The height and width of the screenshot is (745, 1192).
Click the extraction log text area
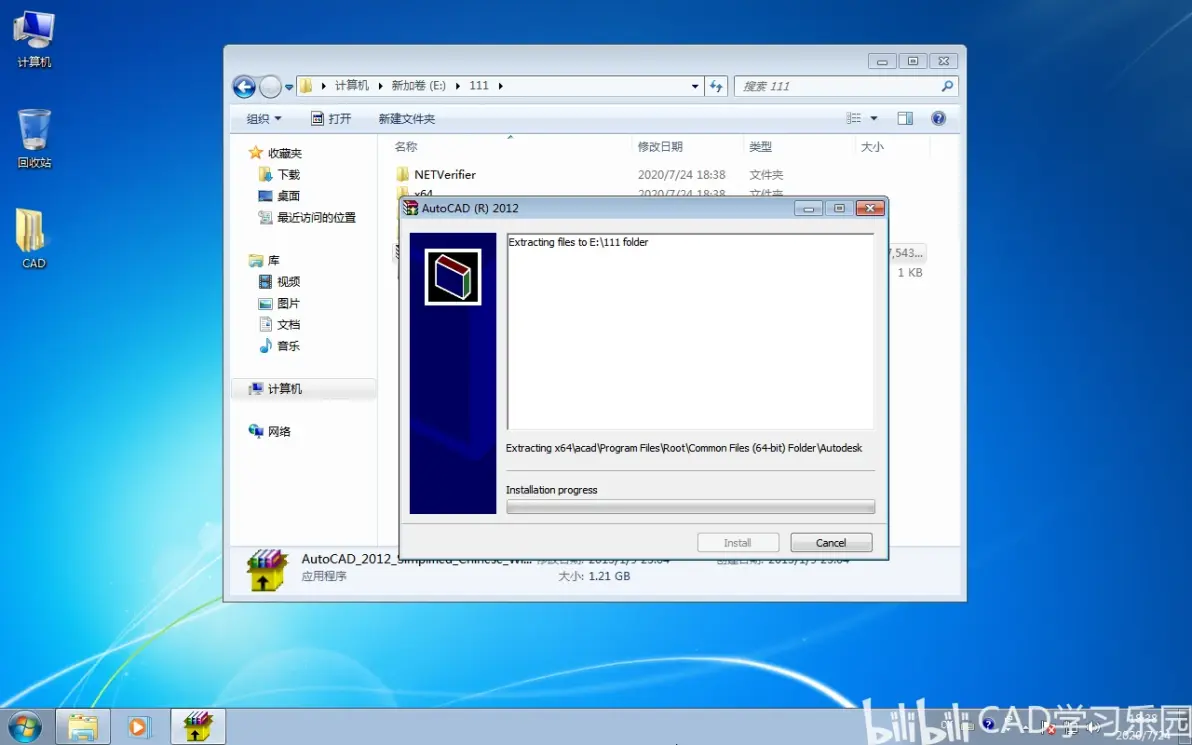[x=690, y=331]
